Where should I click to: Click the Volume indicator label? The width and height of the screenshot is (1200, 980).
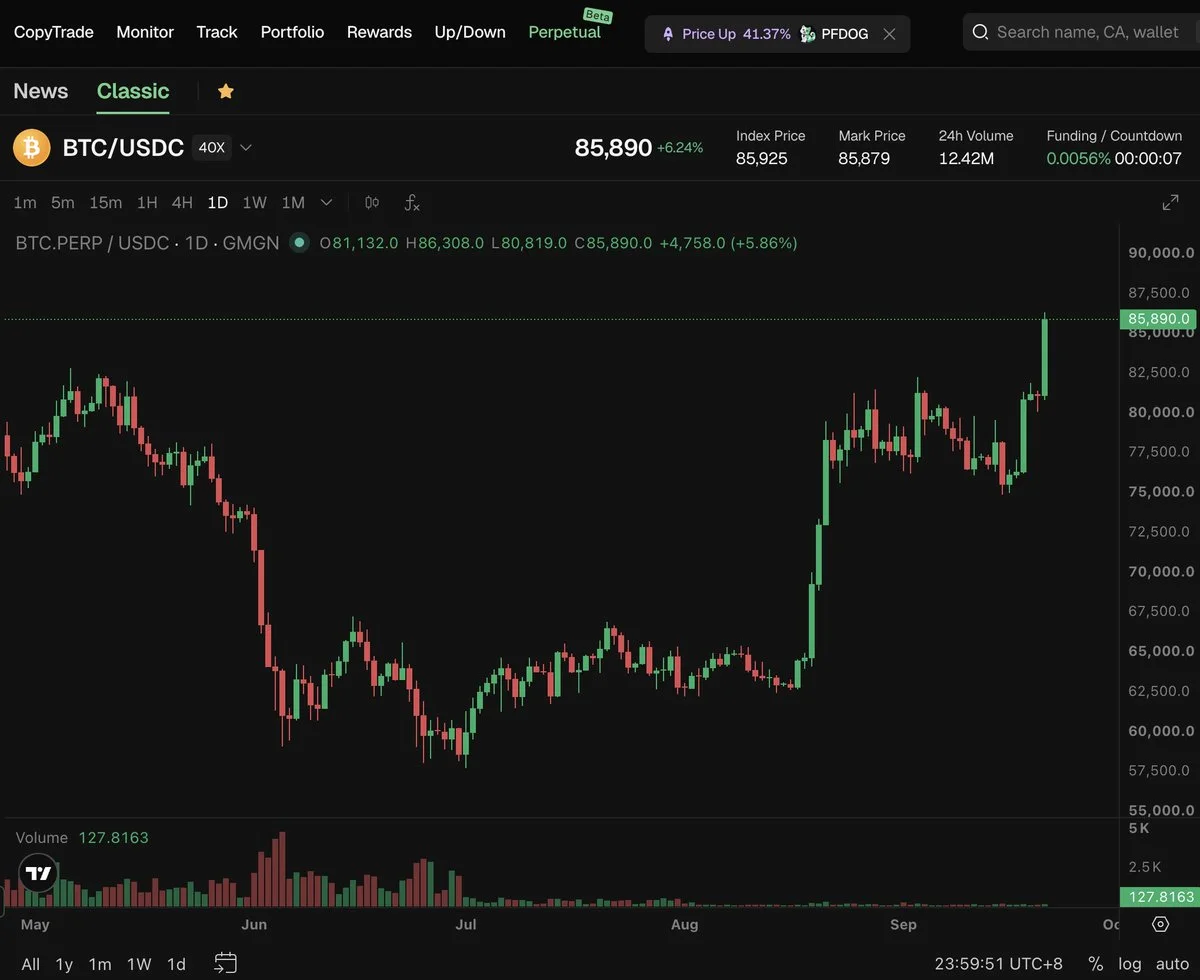pos(42,838)
